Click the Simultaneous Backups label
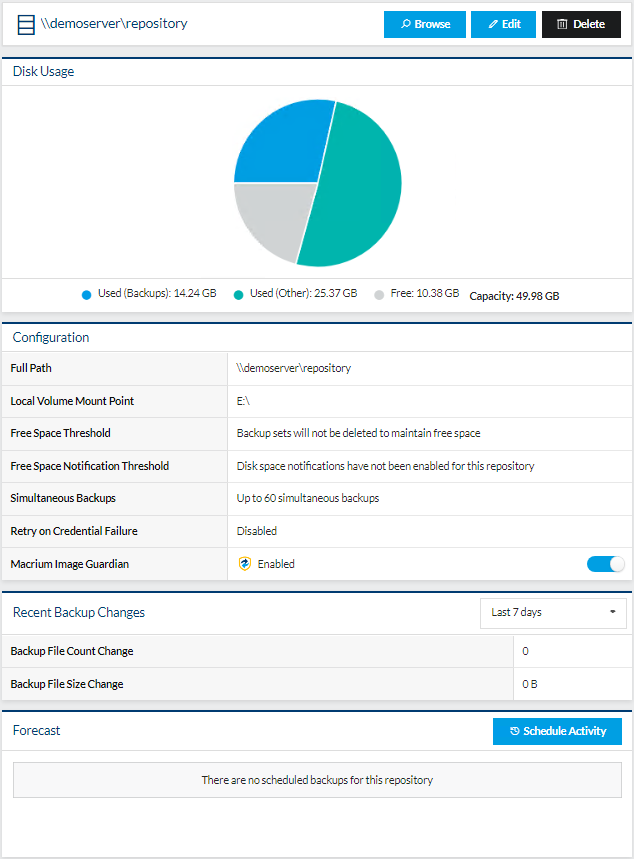 click(63, 499)
